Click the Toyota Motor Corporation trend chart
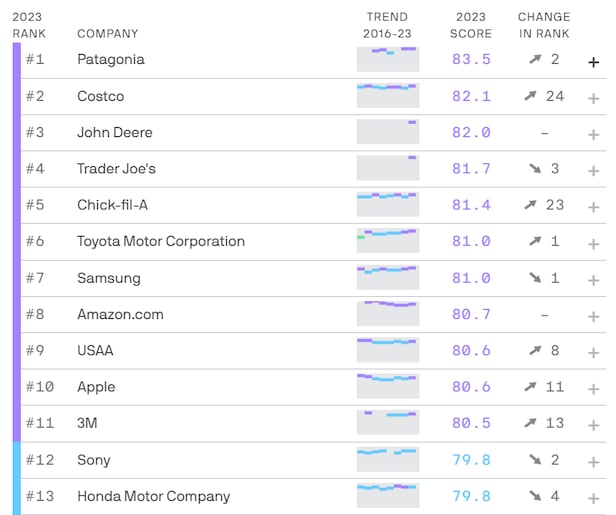 tap(388, 241)
